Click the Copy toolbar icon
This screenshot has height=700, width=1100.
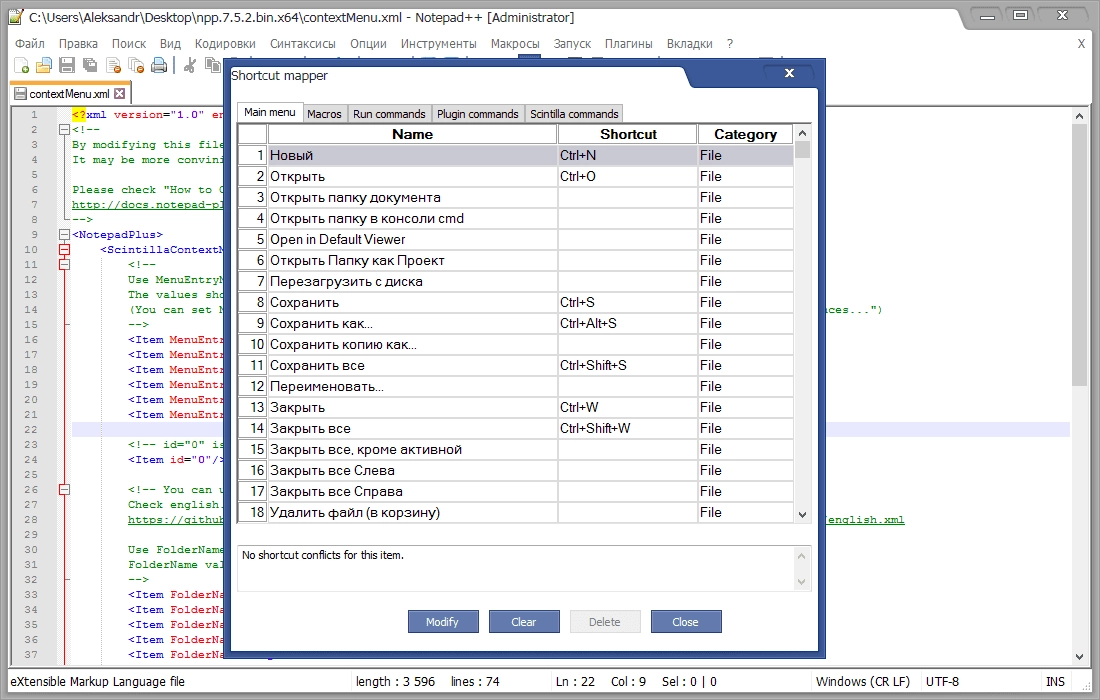[213, 66]
